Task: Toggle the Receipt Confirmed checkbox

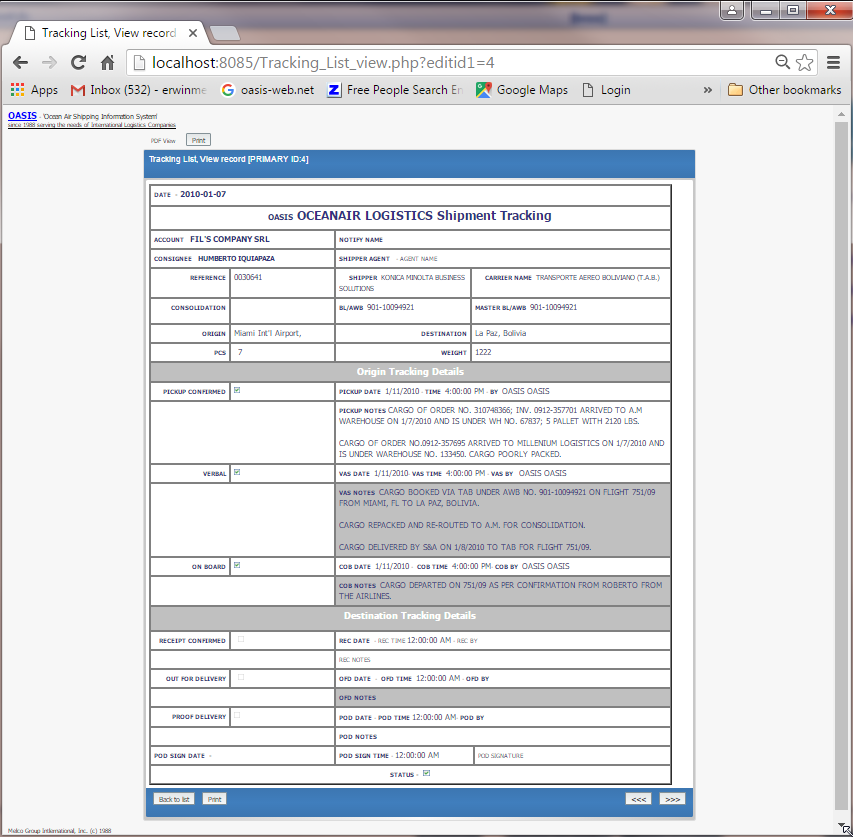Action: [241, 640]
